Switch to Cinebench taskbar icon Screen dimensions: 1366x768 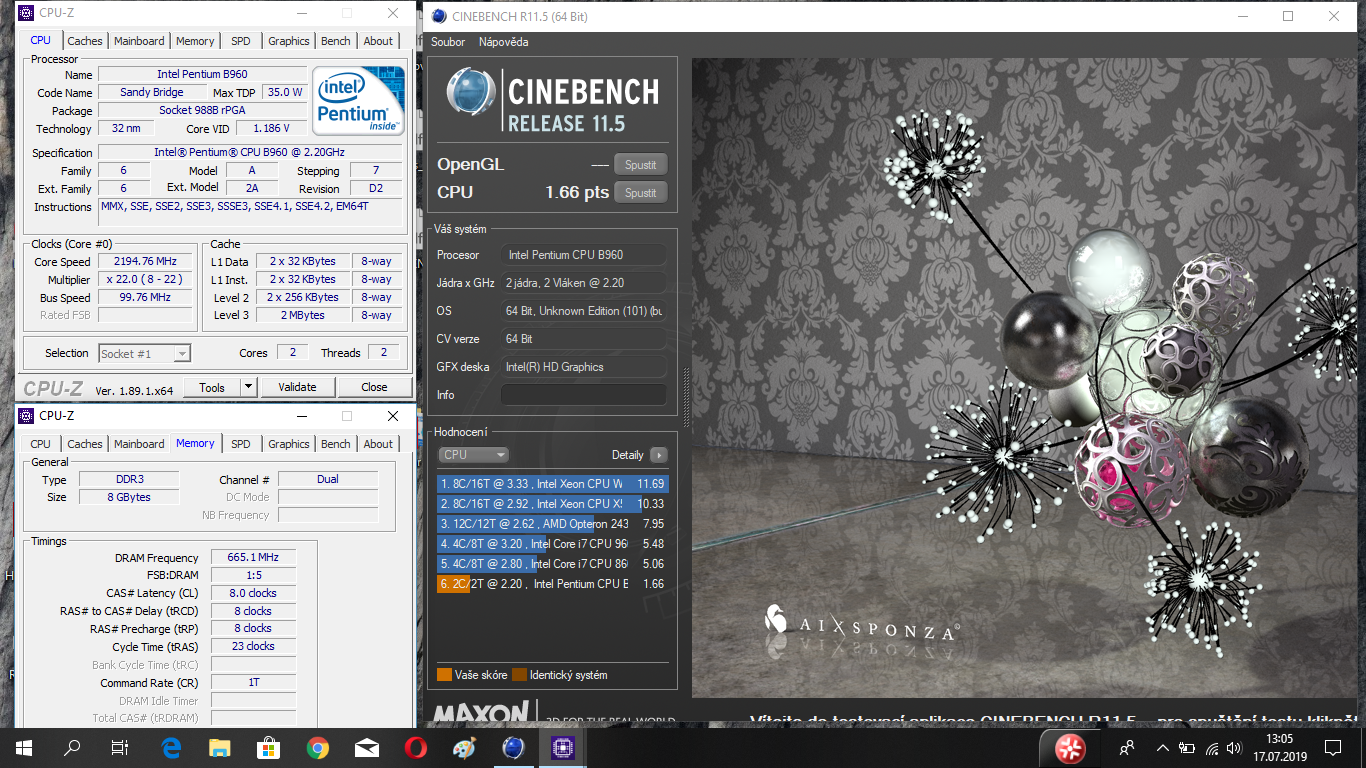tap(514, 747)
